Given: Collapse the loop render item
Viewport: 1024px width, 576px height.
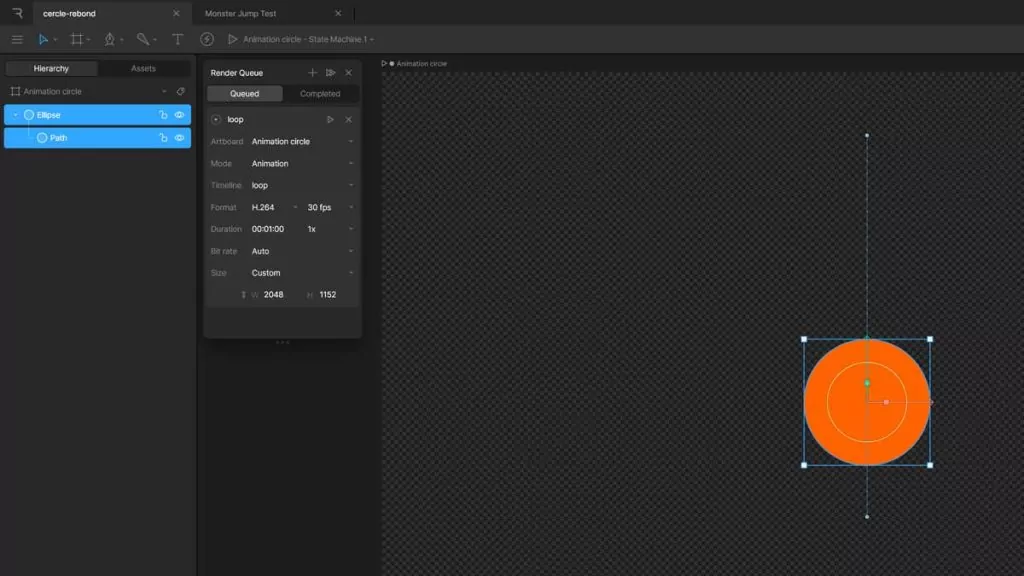Looking at the screenshot, I should tap(216, 120).
